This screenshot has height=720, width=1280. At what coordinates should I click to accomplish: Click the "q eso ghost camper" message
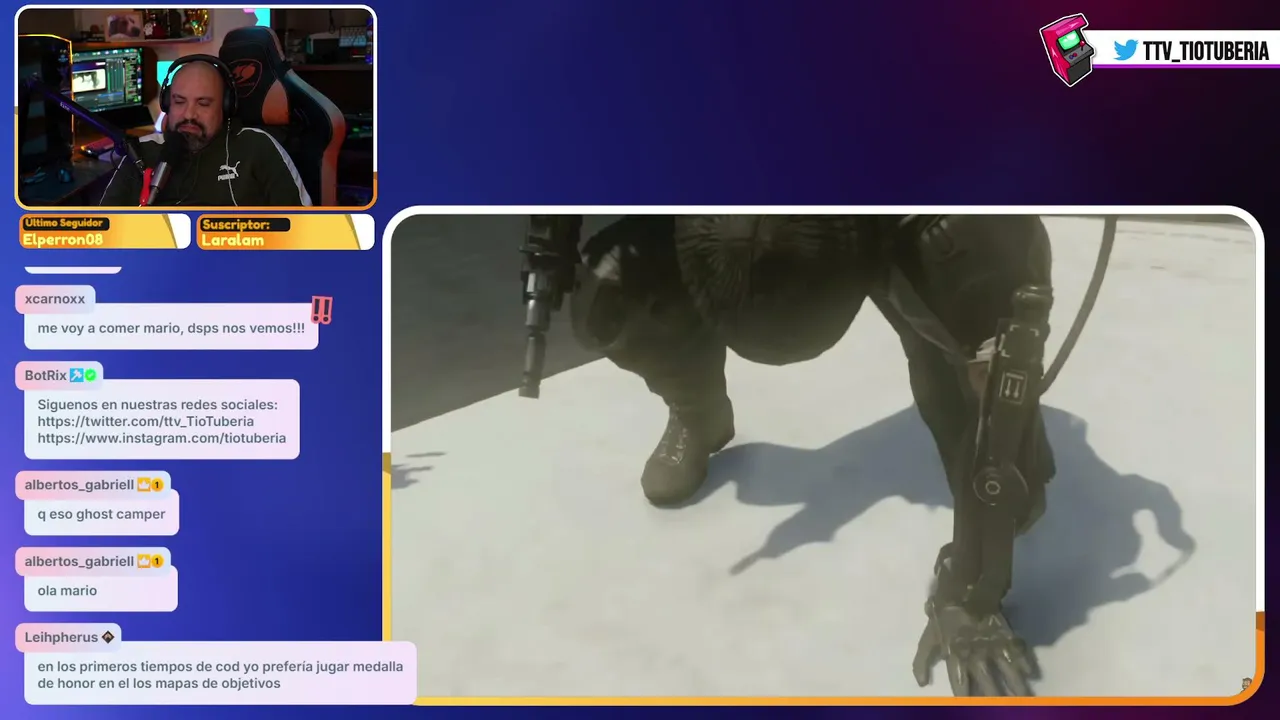(x=101, y=514)
